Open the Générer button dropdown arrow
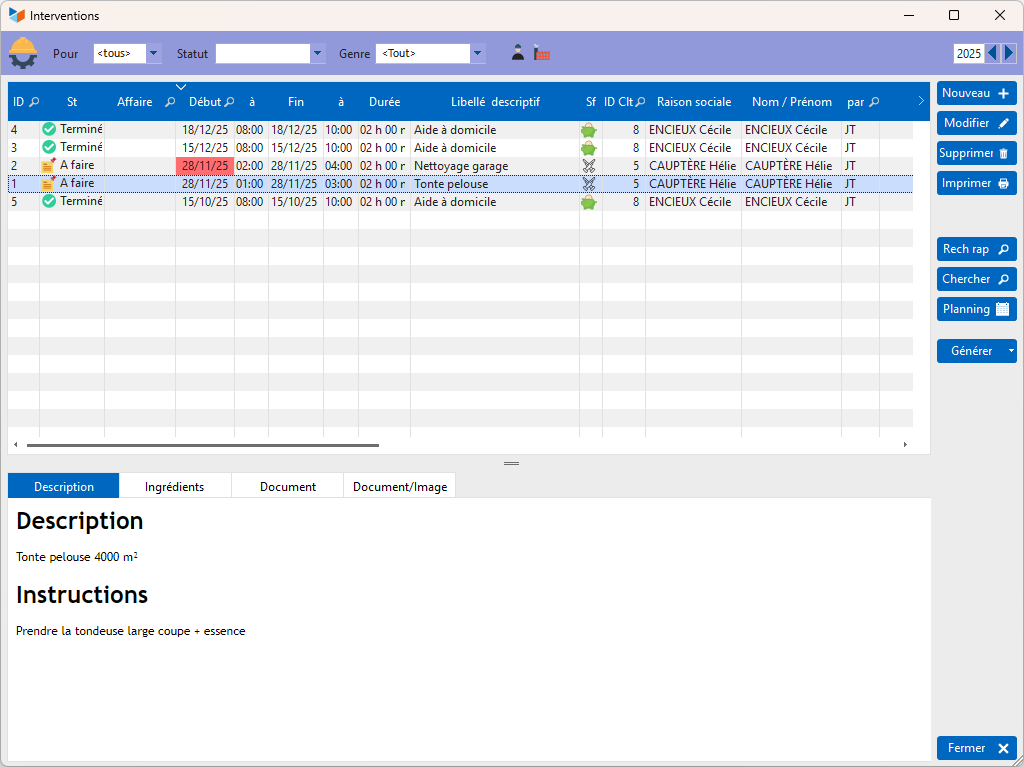This screenshot has height=767, width=1024. click(1011, 351)
